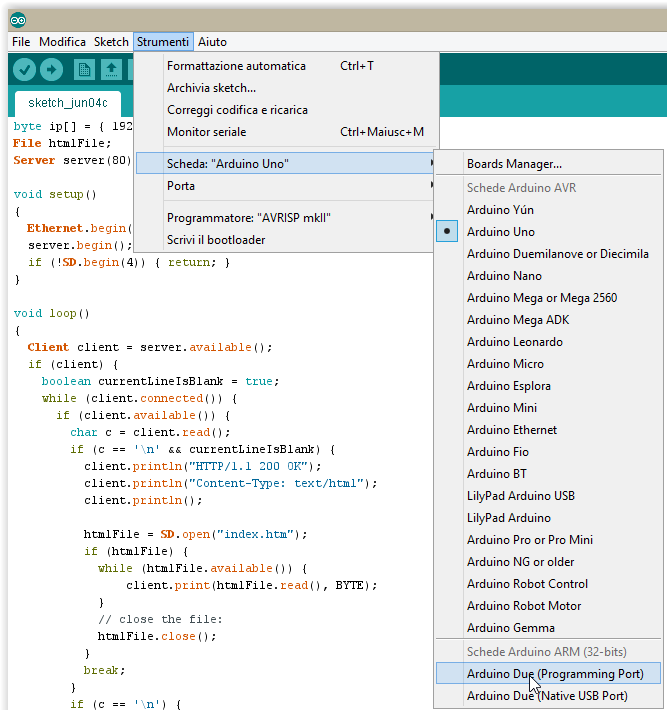Select Arduino Duemilanove or Diecimila board
The width and height of the screenshot is (667, 710).
click(x=548, y=254)
